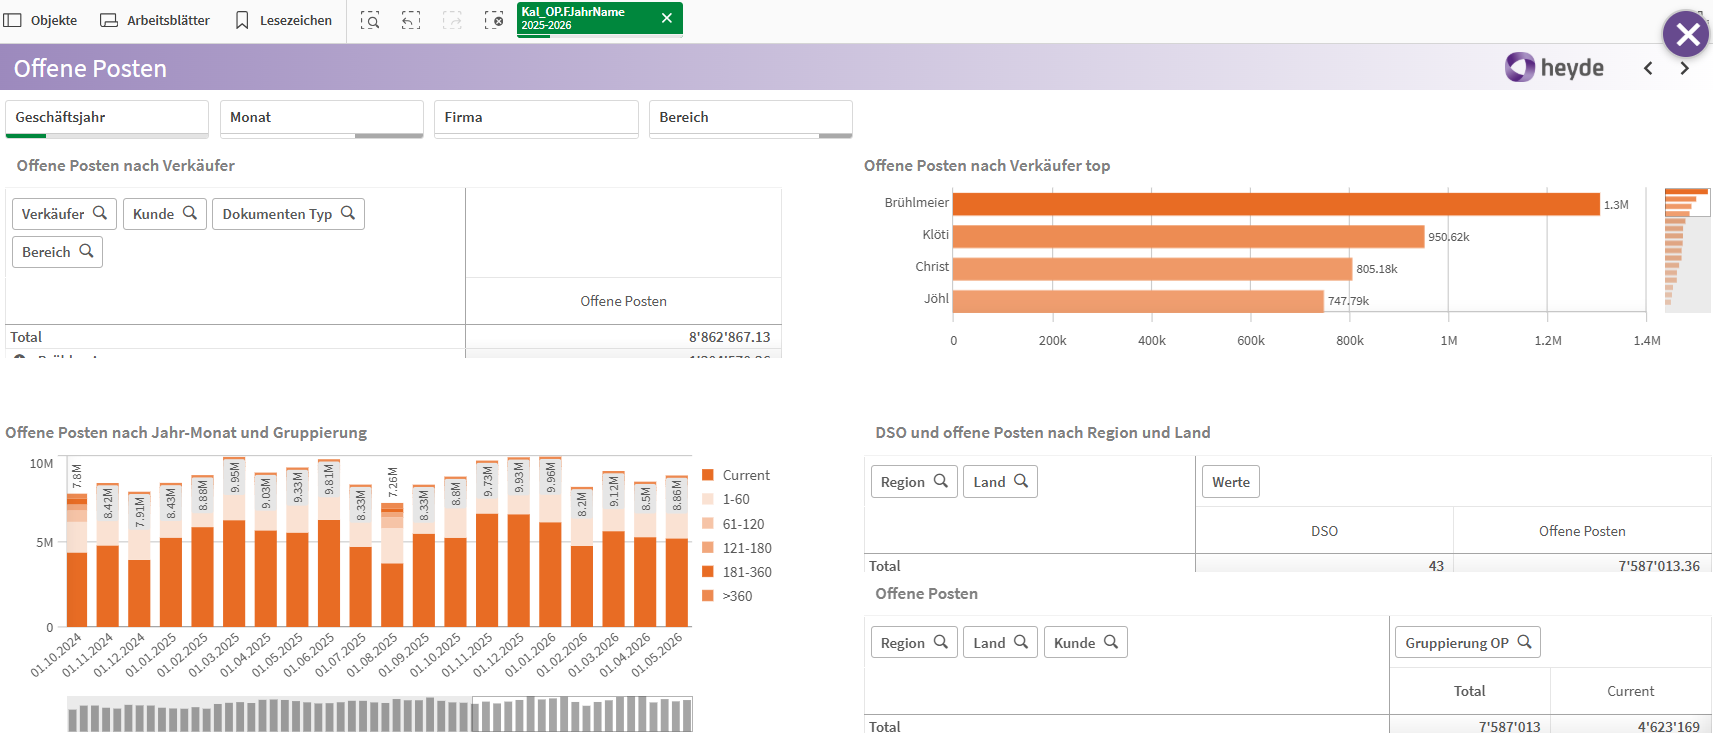Viewport: 1713px width, 741px height.
Task: Click the Werte pivot button
Action: 1230,482
